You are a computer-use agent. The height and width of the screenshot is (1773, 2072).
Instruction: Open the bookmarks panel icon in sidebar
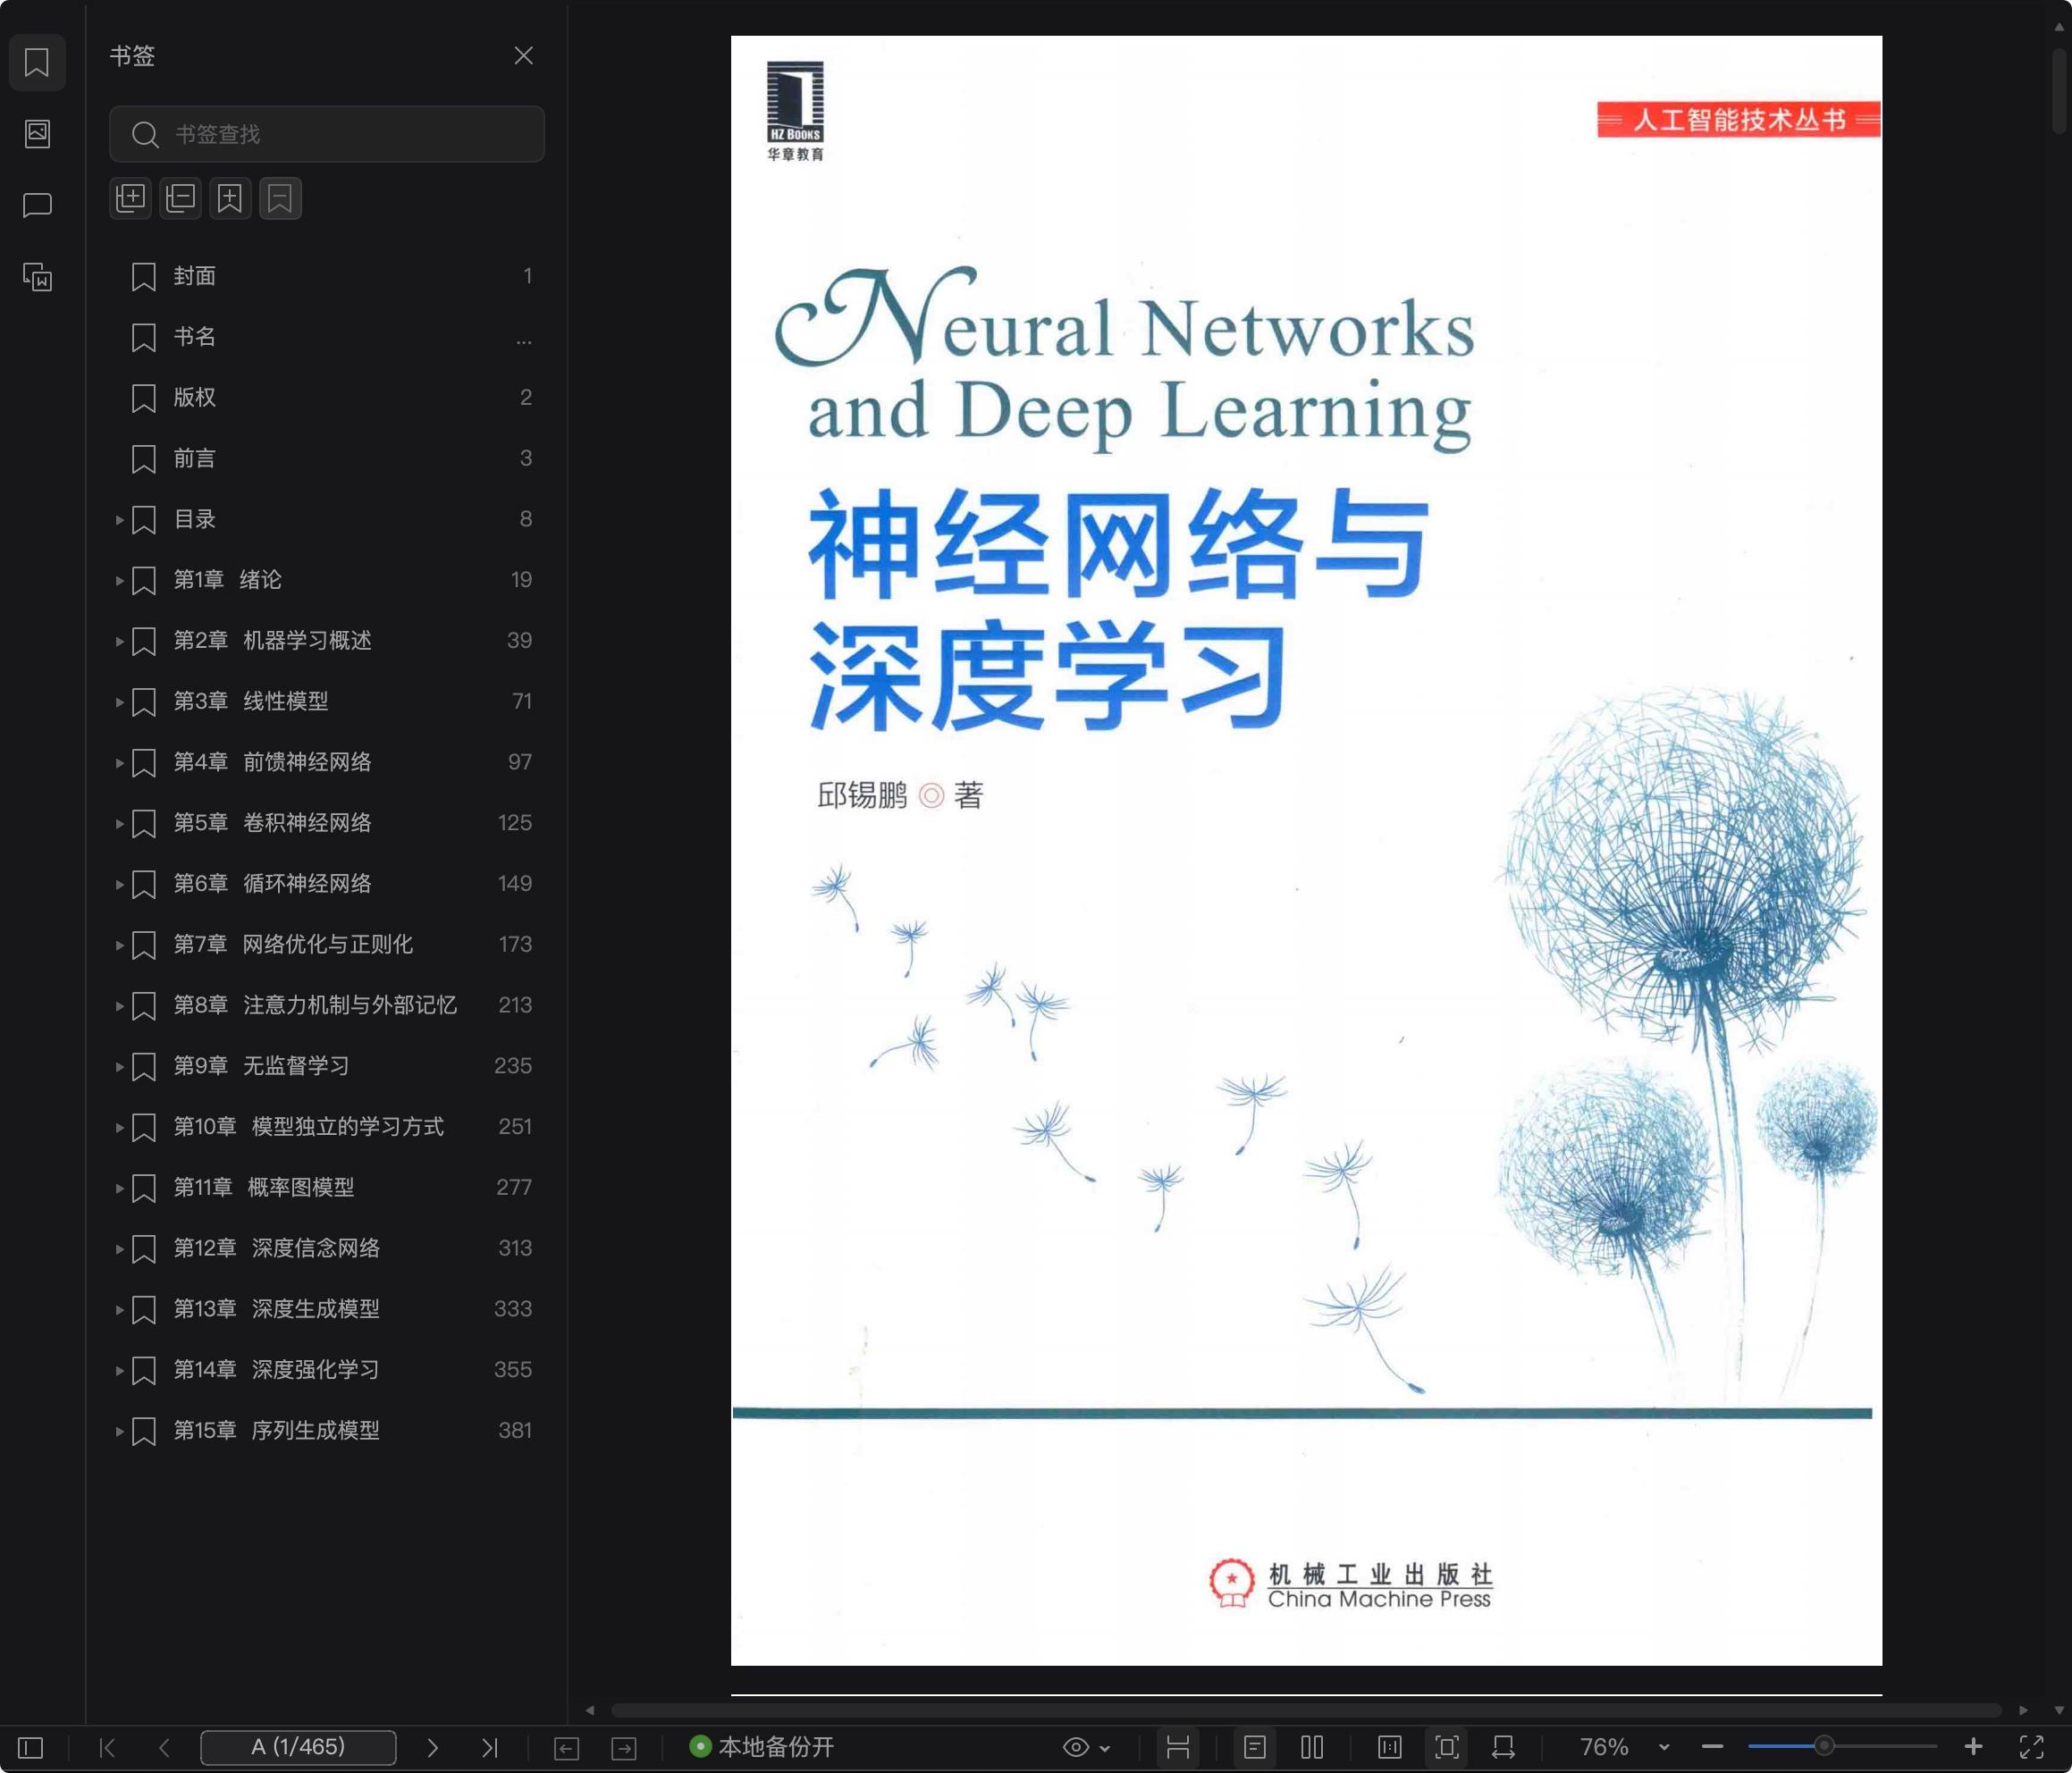pyautogui.click(x=37, y=62)
